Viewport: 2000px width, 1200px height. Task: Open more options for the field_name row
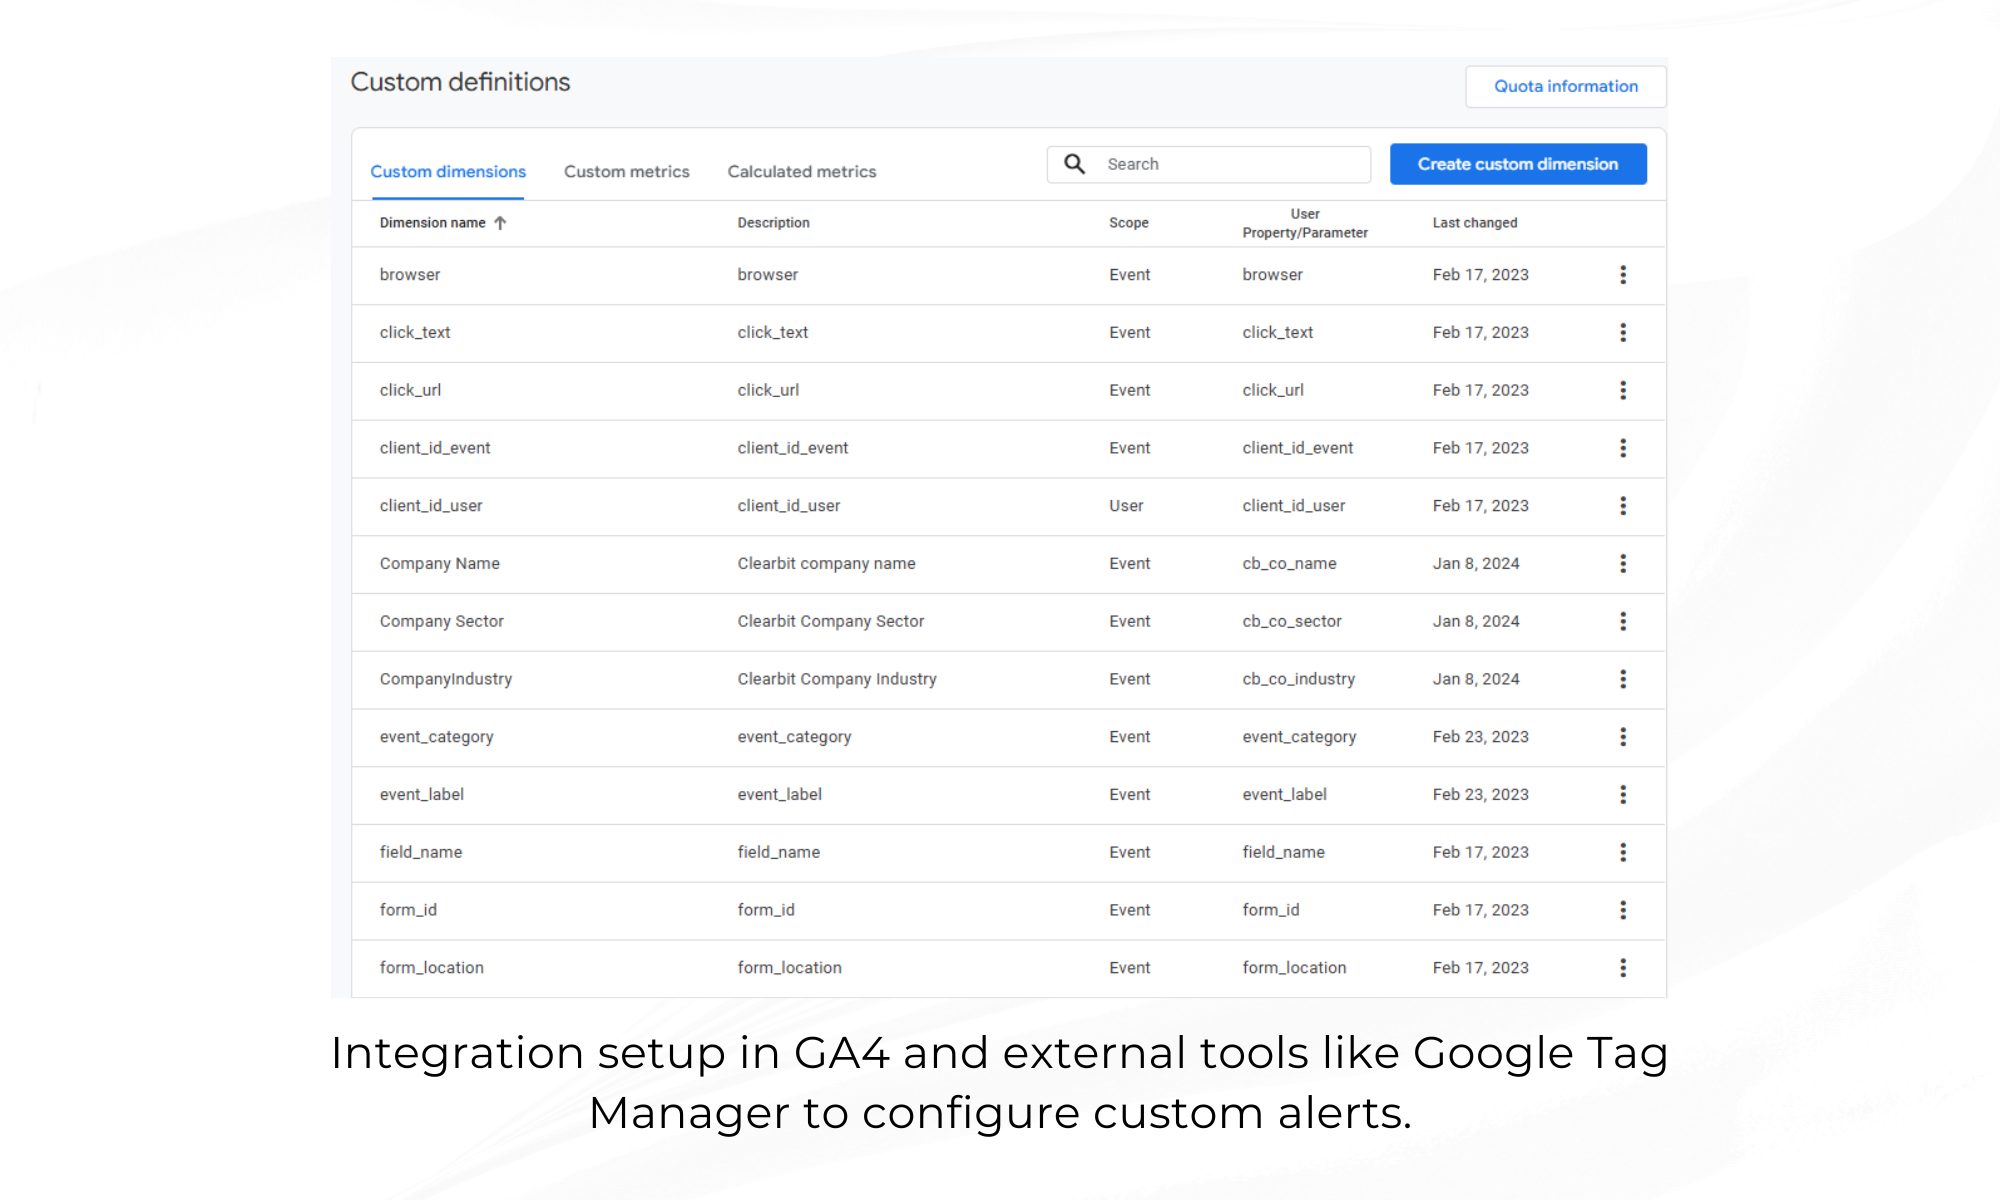tap(1622, 852)
